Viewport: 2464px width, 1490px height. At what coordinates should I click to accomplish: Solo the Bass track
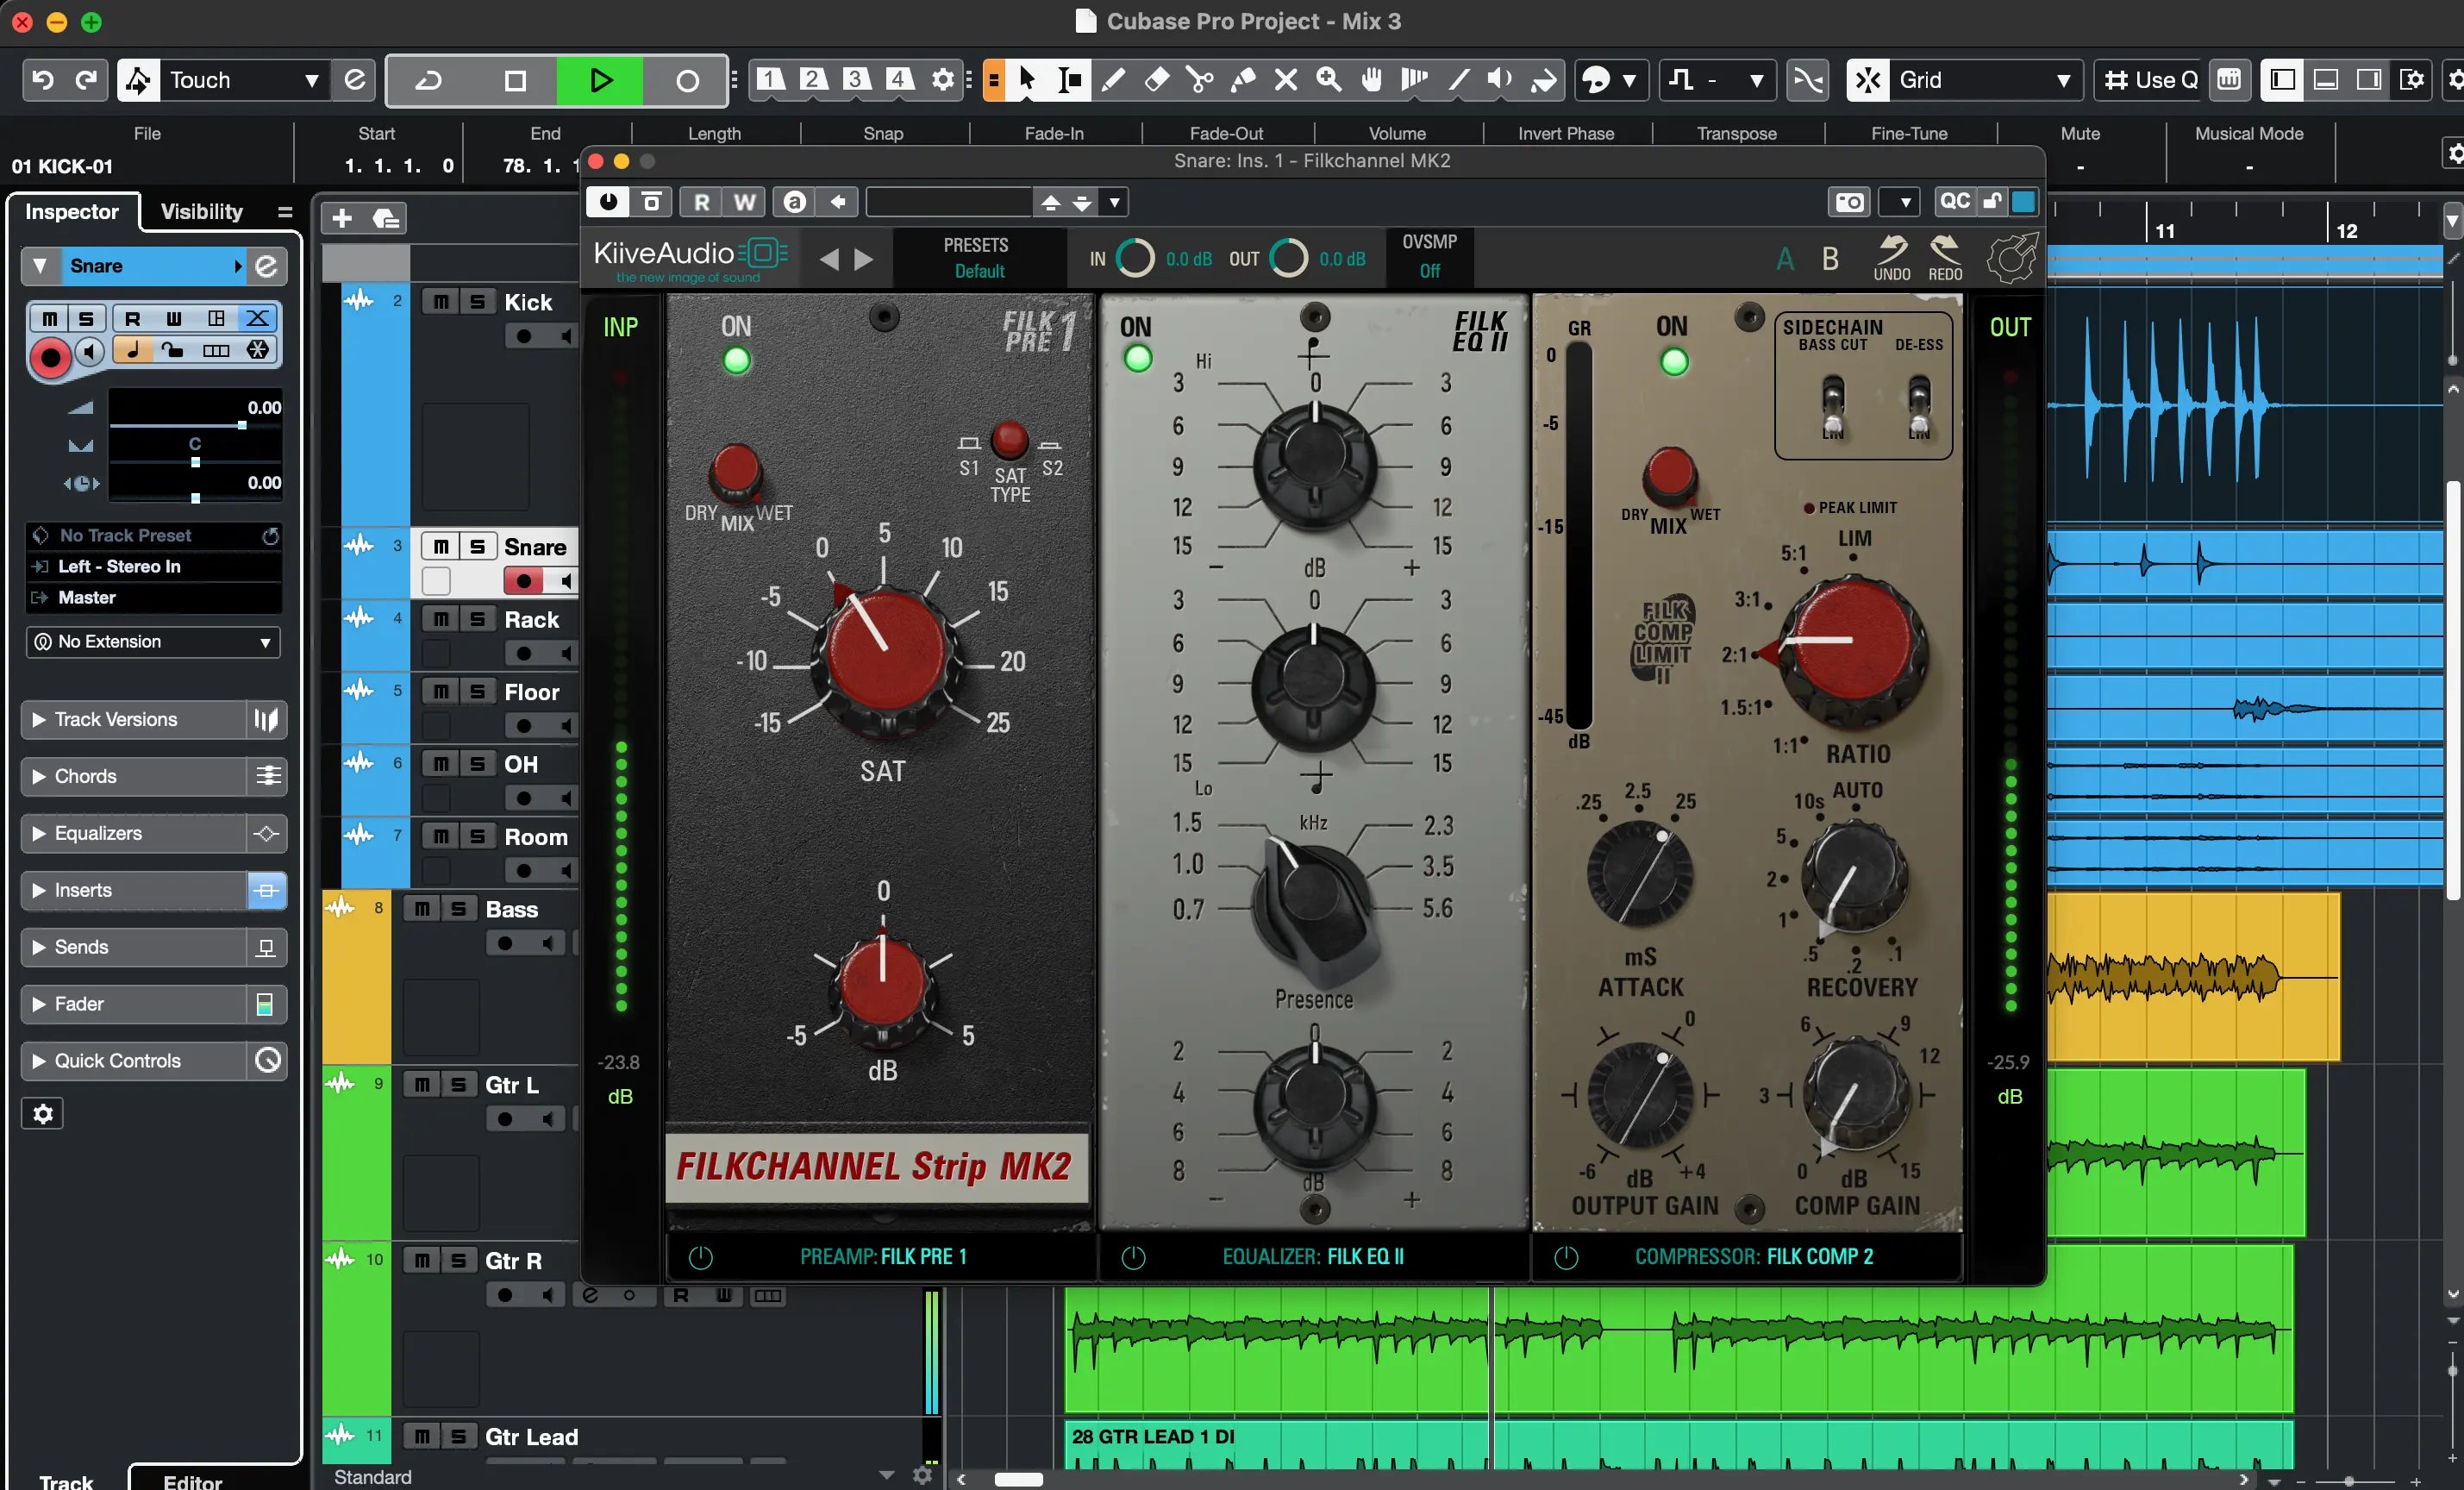click(x=458, y=909)
